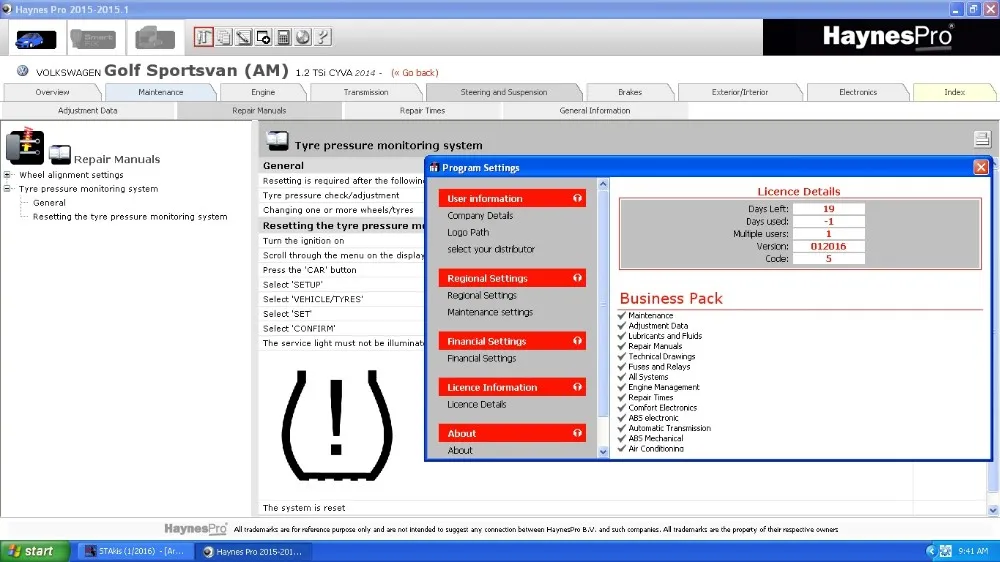
Task: Open the Index tab
Action: tap(954, 92)
